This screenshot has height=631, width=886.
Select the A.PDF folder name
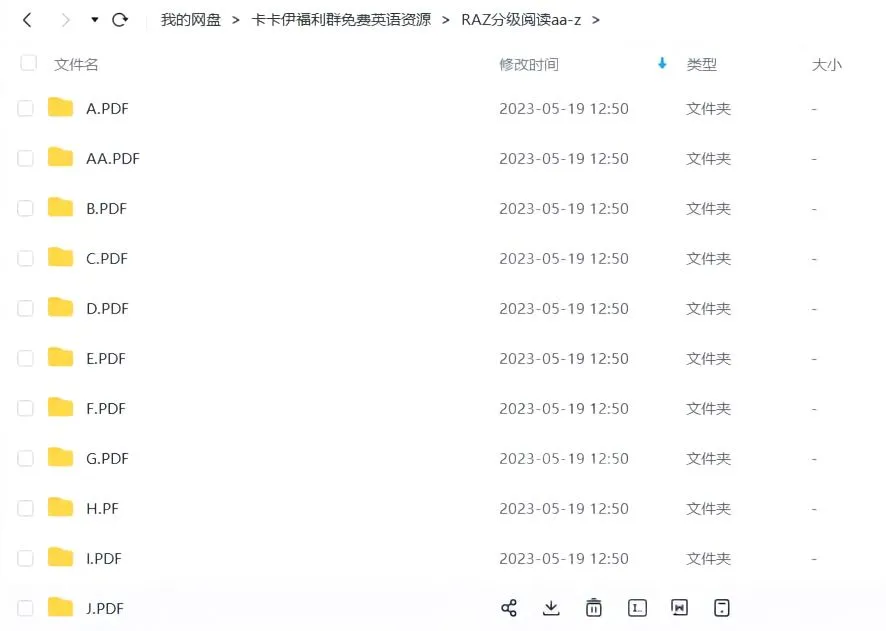(x=107, y=108)
